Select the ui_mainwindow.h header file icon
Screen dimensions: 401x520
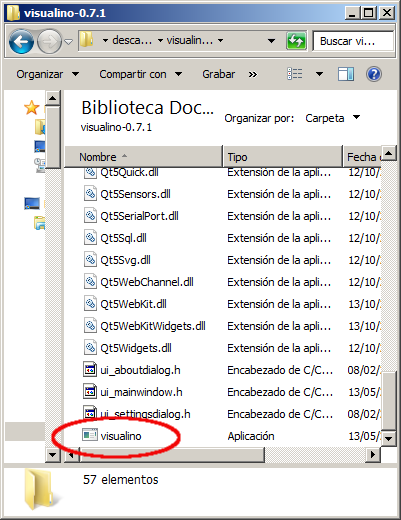pos(90,392)
